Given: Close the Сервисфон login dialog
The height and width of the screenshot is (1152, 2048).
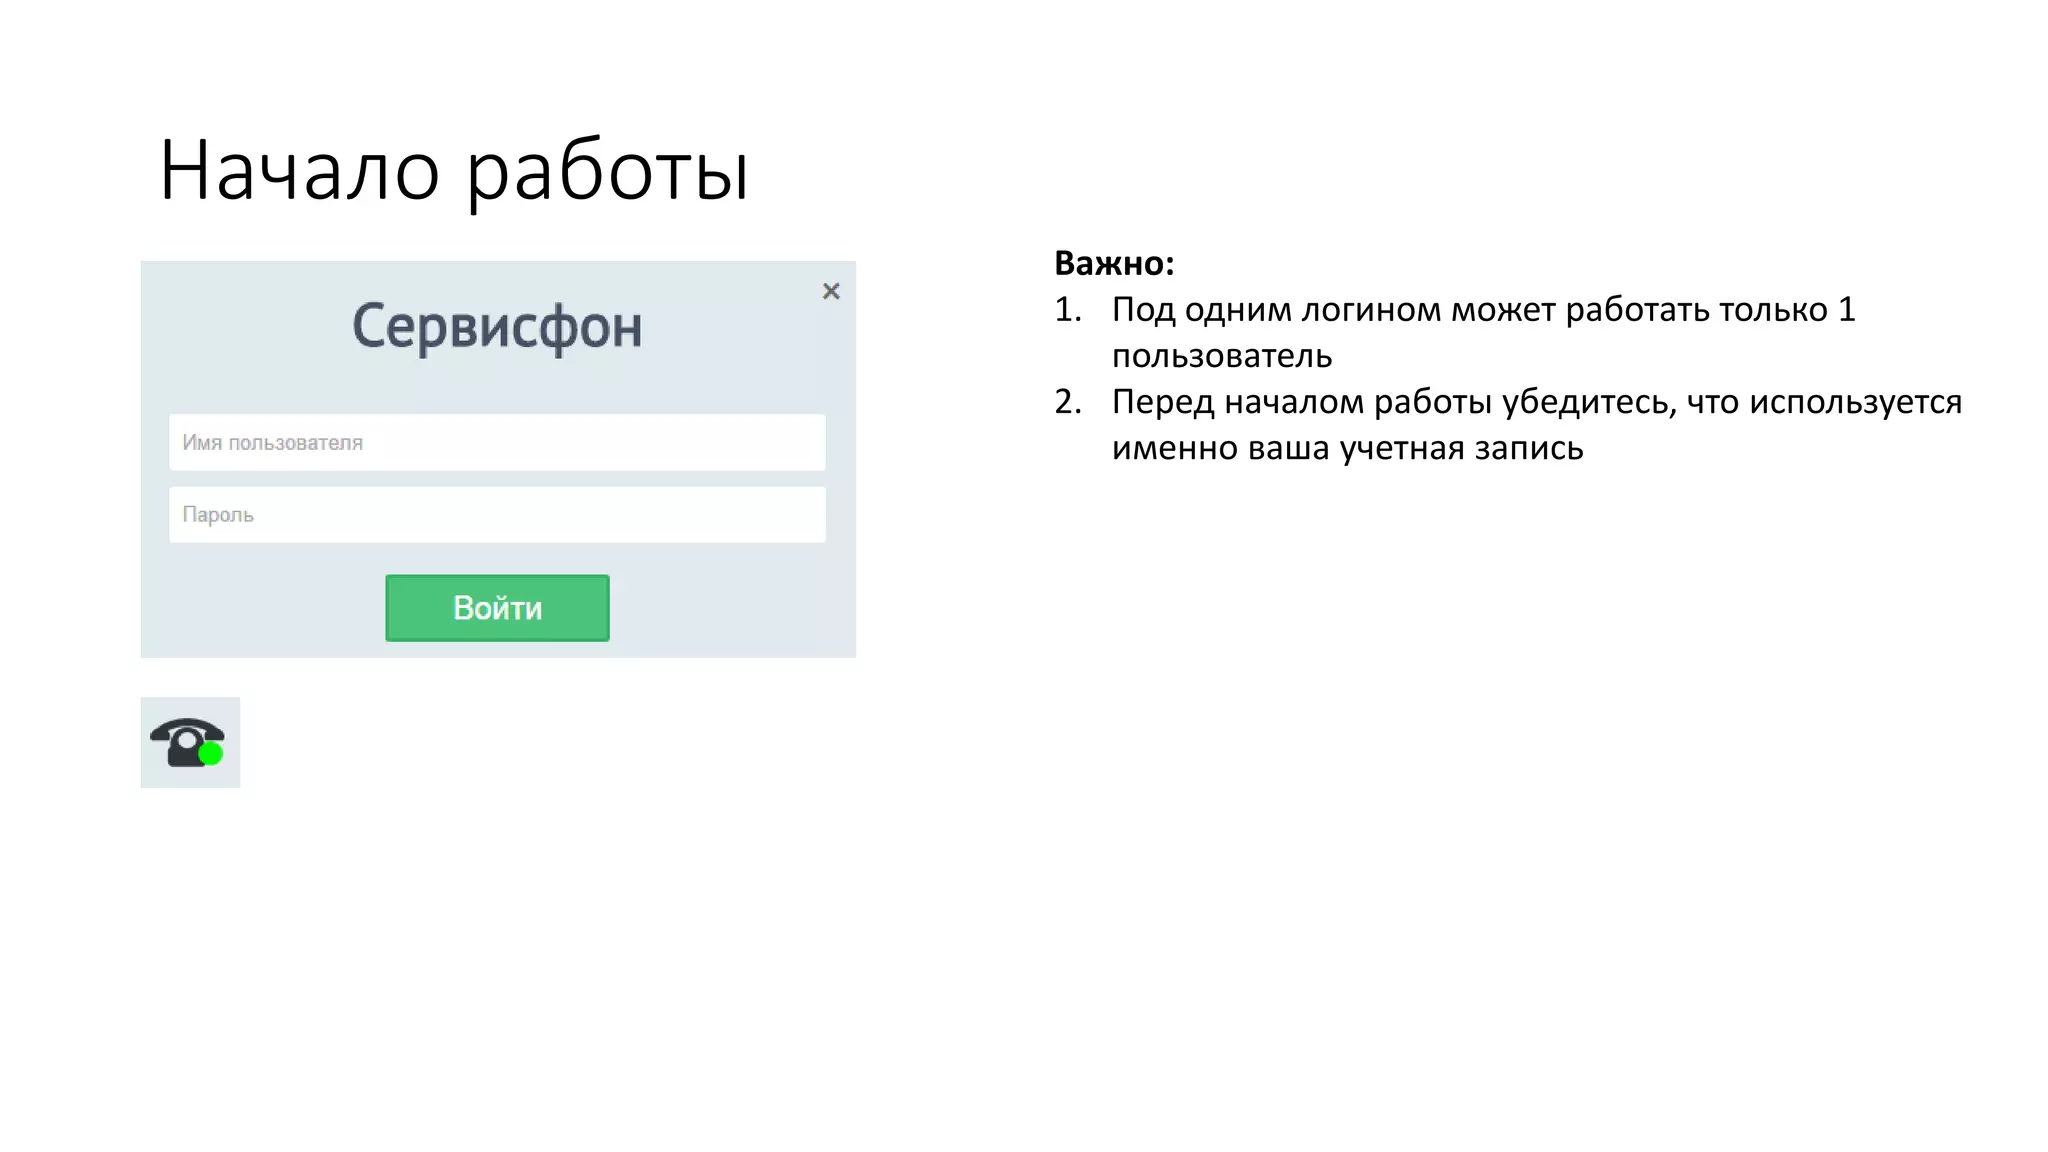Looking at the screenshot, I should [x=831, y=291].
